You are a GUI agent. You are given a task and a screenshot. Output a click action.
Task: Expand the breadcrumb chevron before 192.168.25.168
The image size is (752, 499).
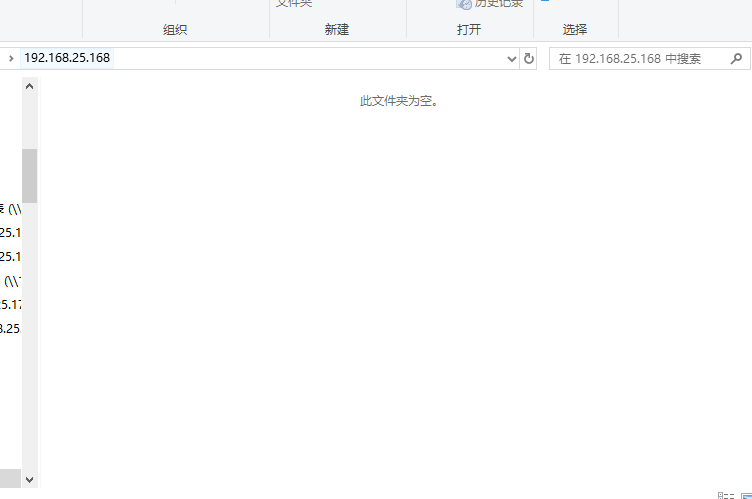[11, 59]
